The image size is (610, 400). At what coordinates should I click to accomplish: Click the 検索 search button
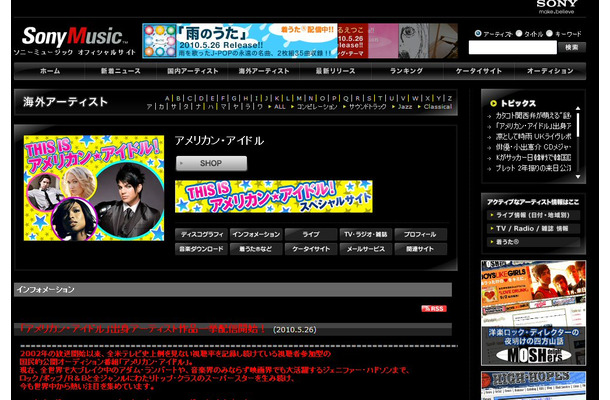point(571,47)
